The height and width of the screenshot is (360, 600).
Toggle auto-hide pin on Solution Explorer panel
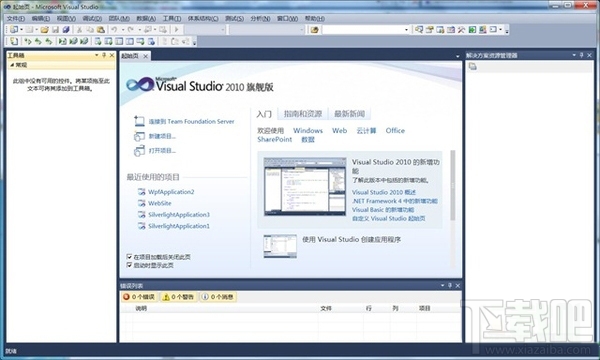581,55
